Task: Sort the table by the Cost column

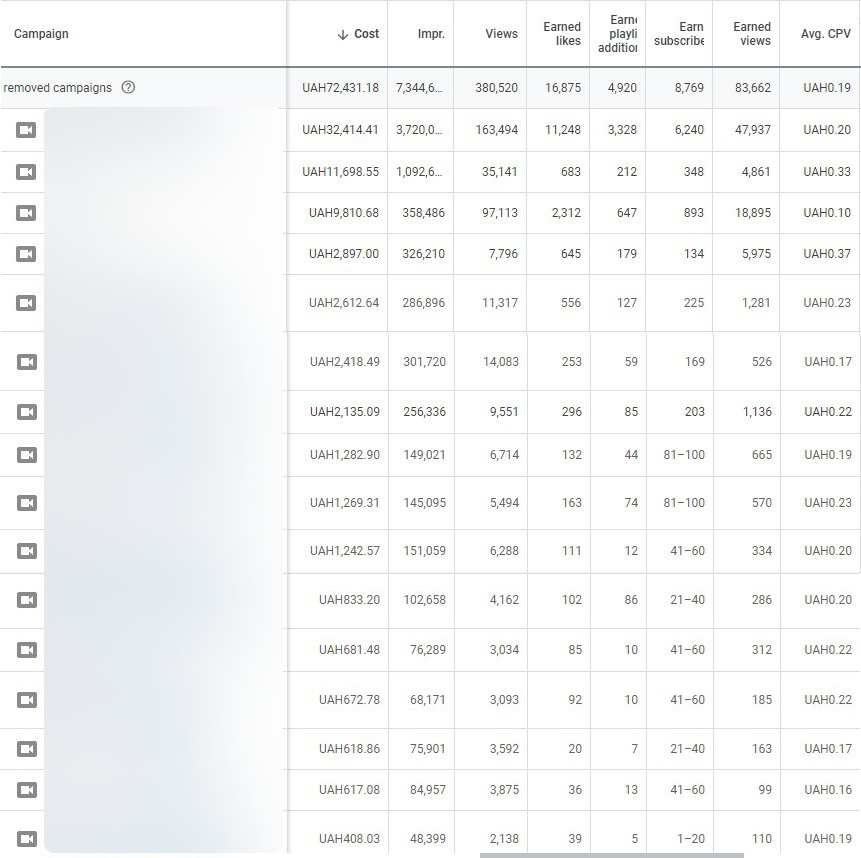Action: tap(366, 34)
